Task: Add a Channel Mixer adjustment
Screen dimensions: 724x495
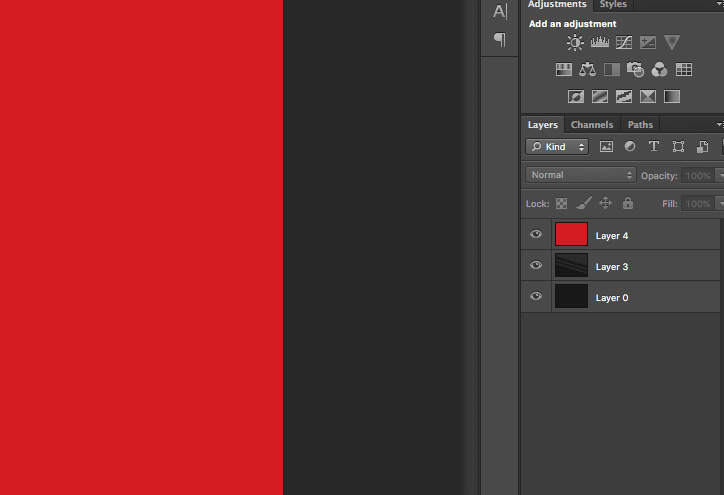Action: tap(660, 70)
